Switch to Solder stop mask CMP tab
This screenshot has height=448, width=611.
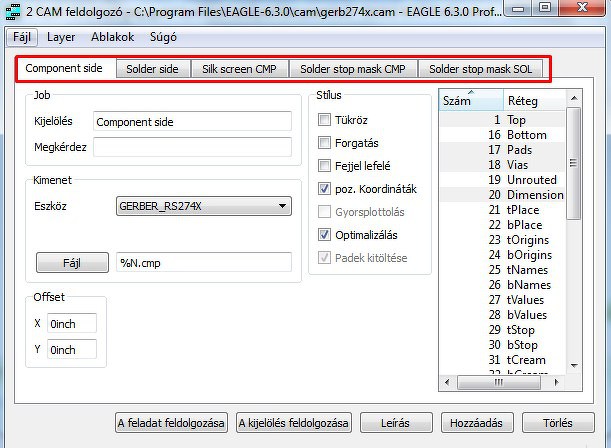click(353, 69)
